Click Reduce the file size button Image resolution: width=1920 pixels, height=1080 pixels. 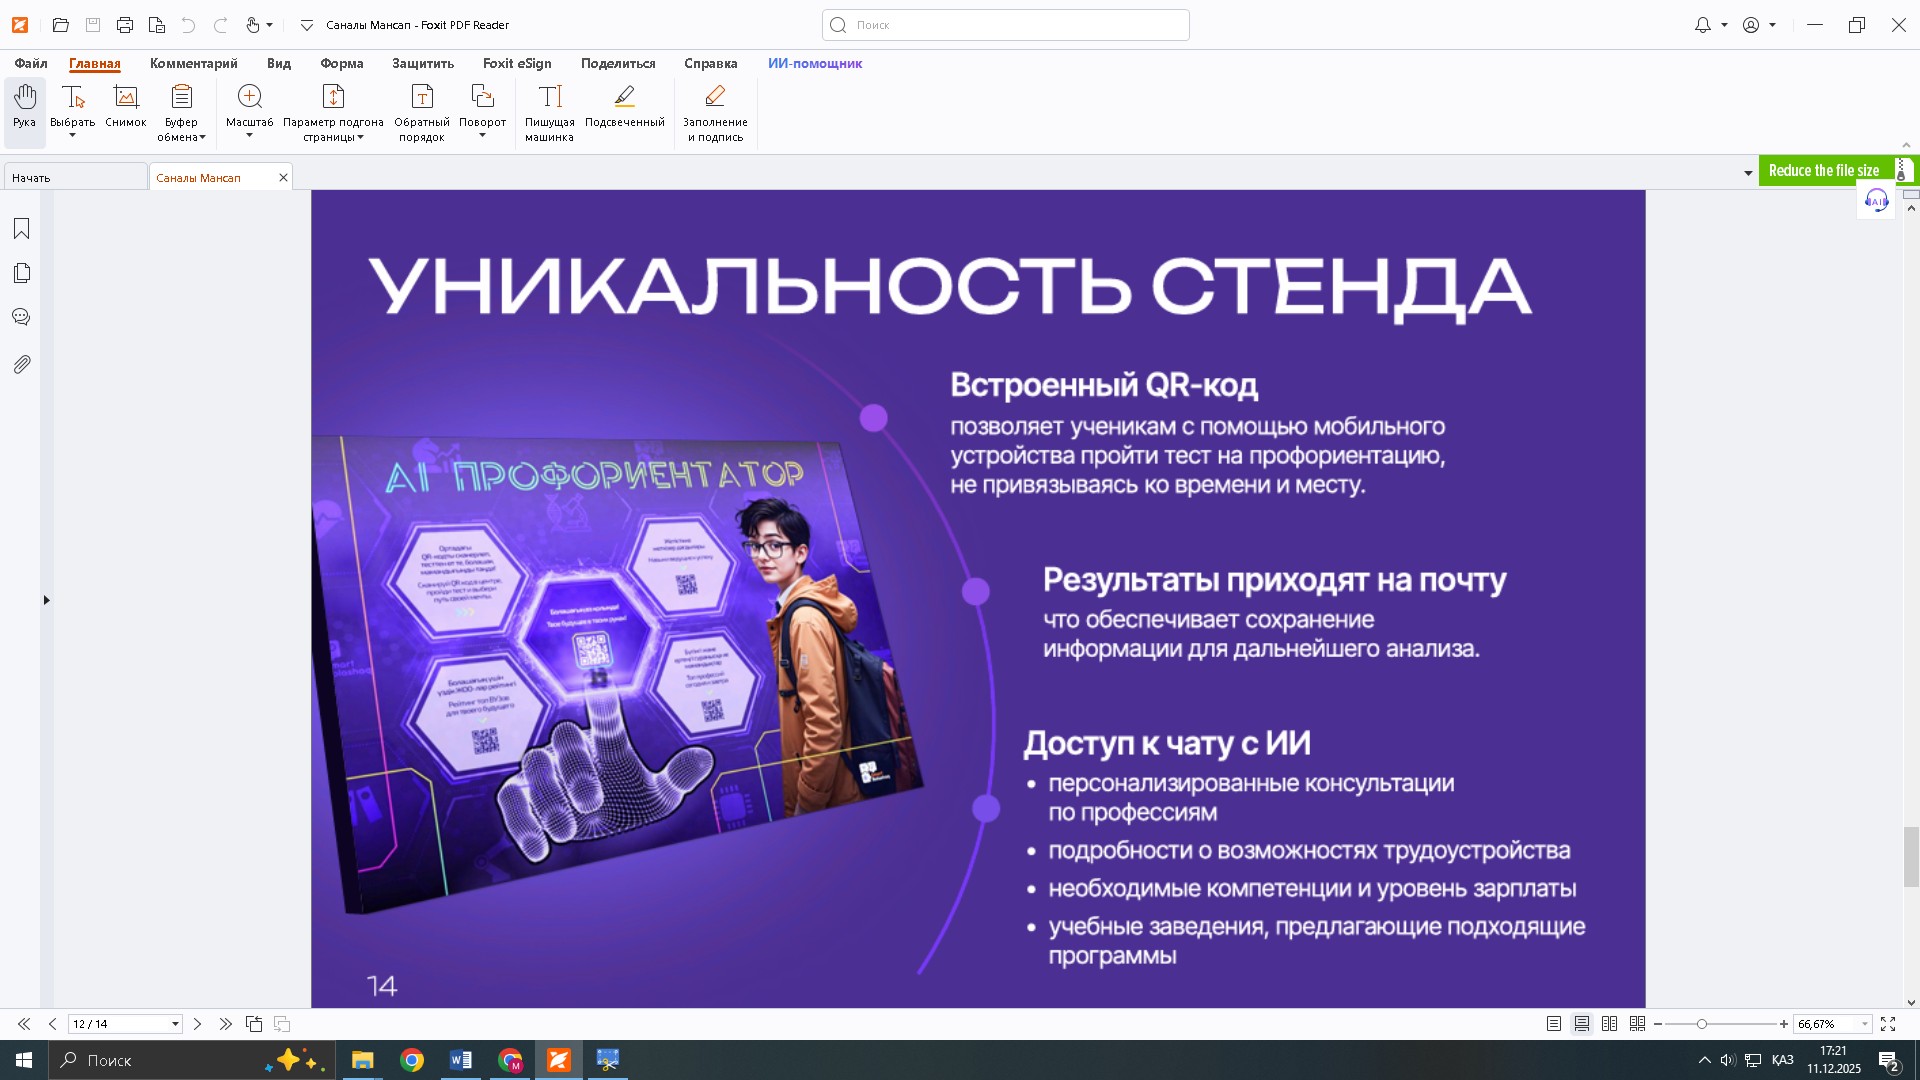click(x=1823, y=171)
